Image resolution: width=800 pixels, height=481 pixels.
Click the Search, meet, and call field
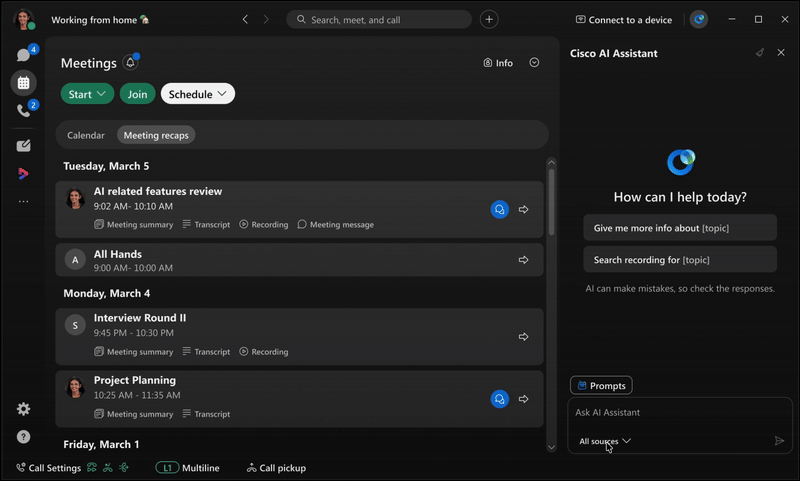379,19
